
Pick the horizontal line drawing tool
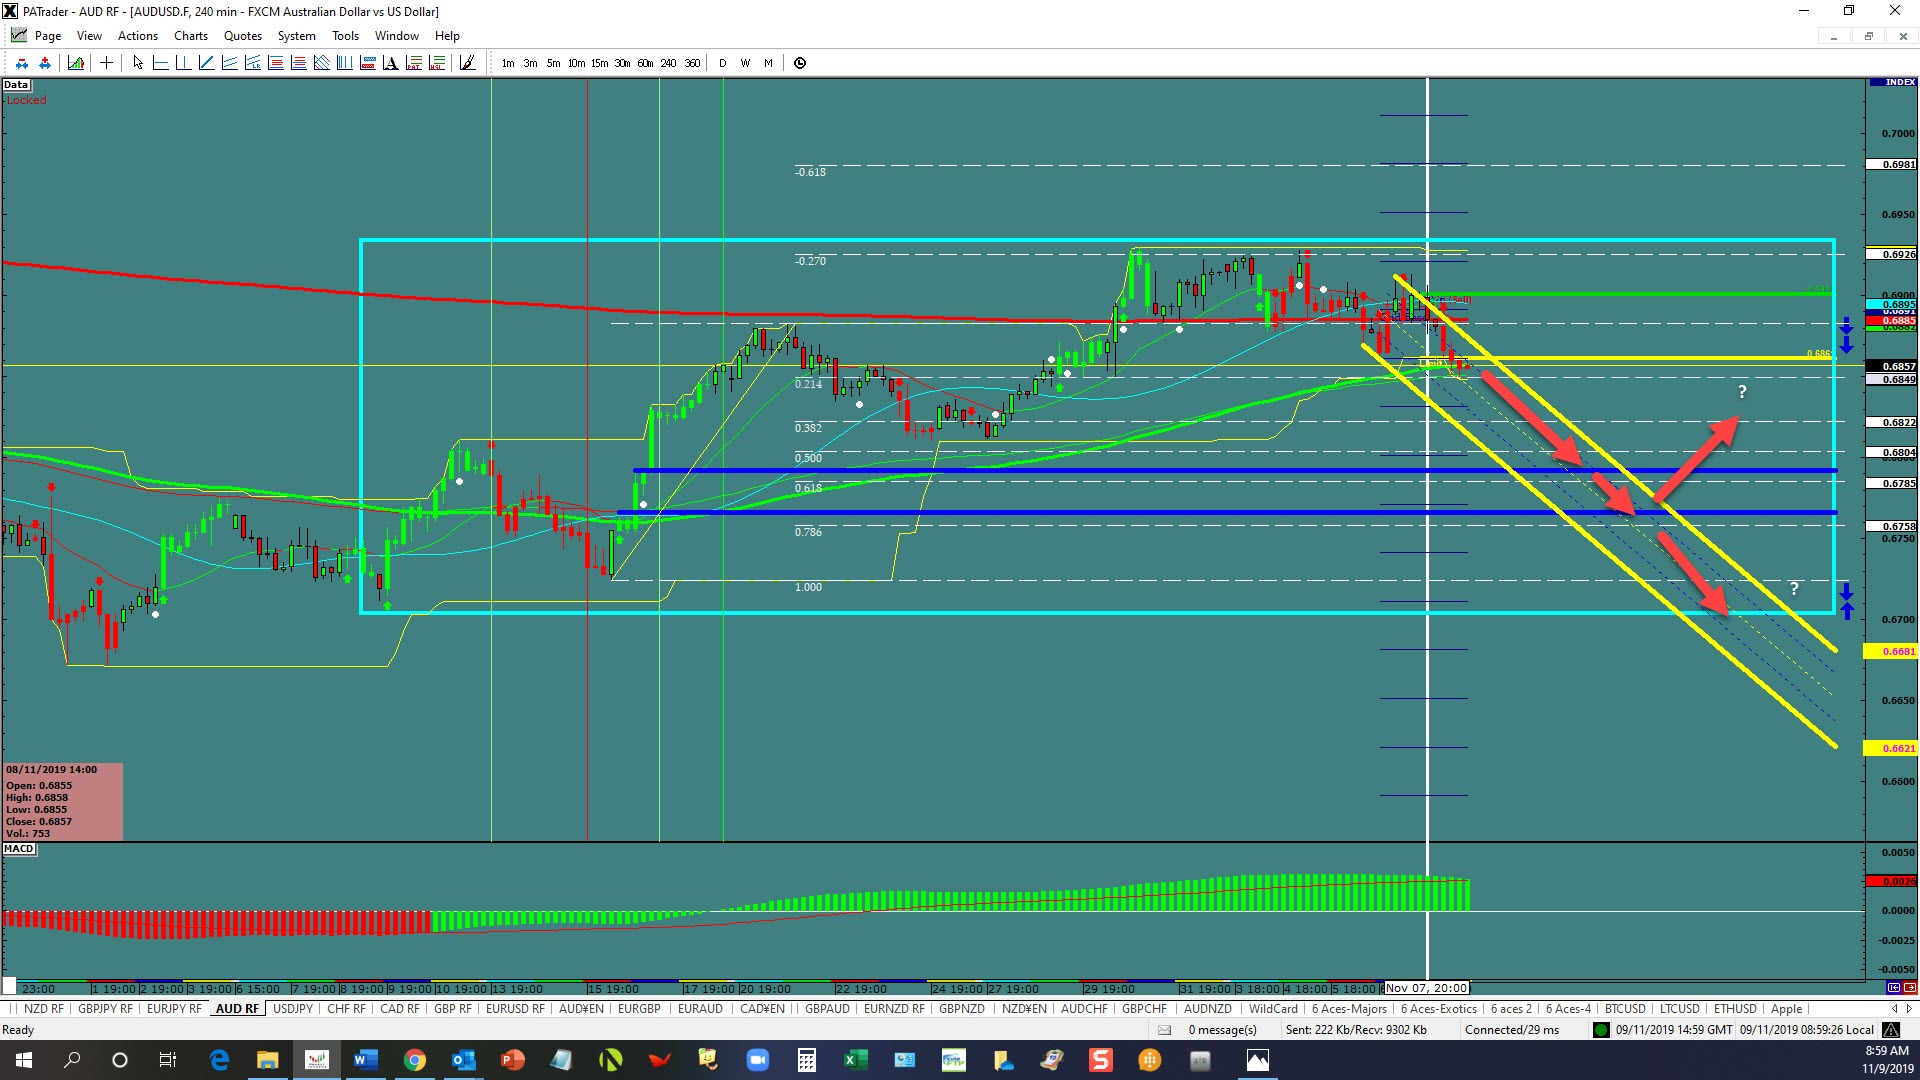160,63
